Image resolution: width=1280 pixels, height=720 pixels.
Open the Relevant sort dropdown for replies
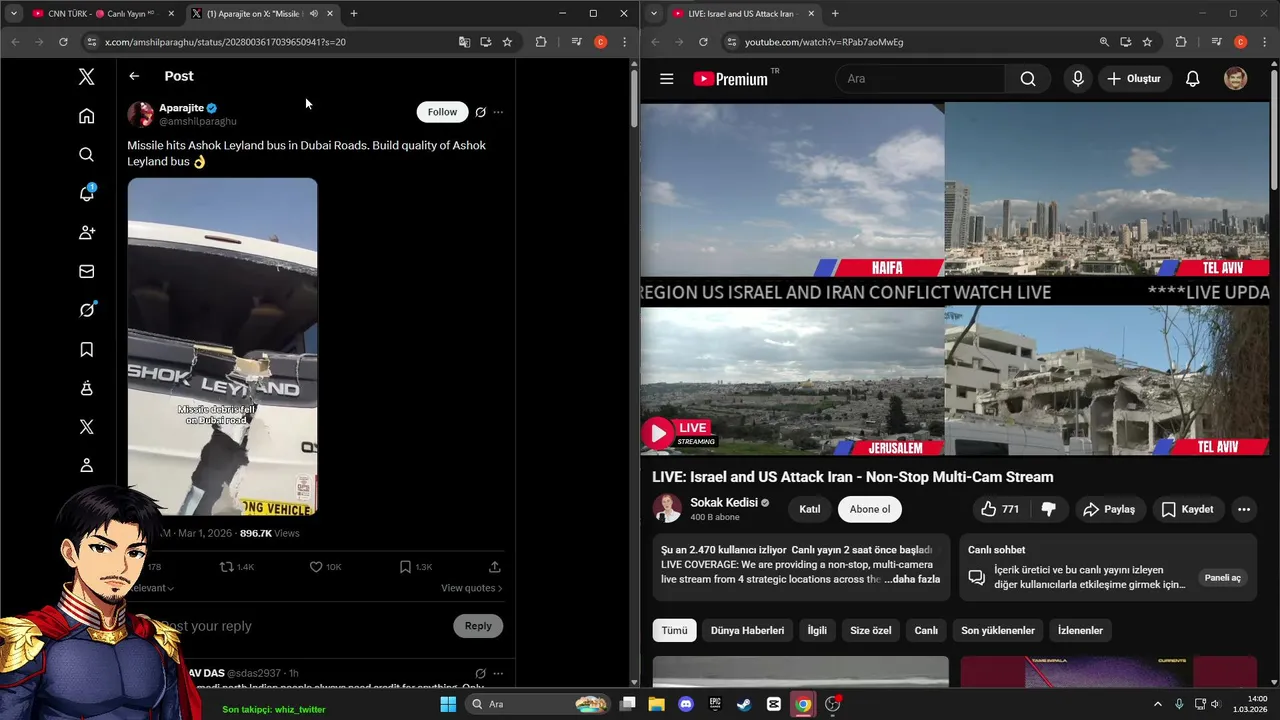151,588
